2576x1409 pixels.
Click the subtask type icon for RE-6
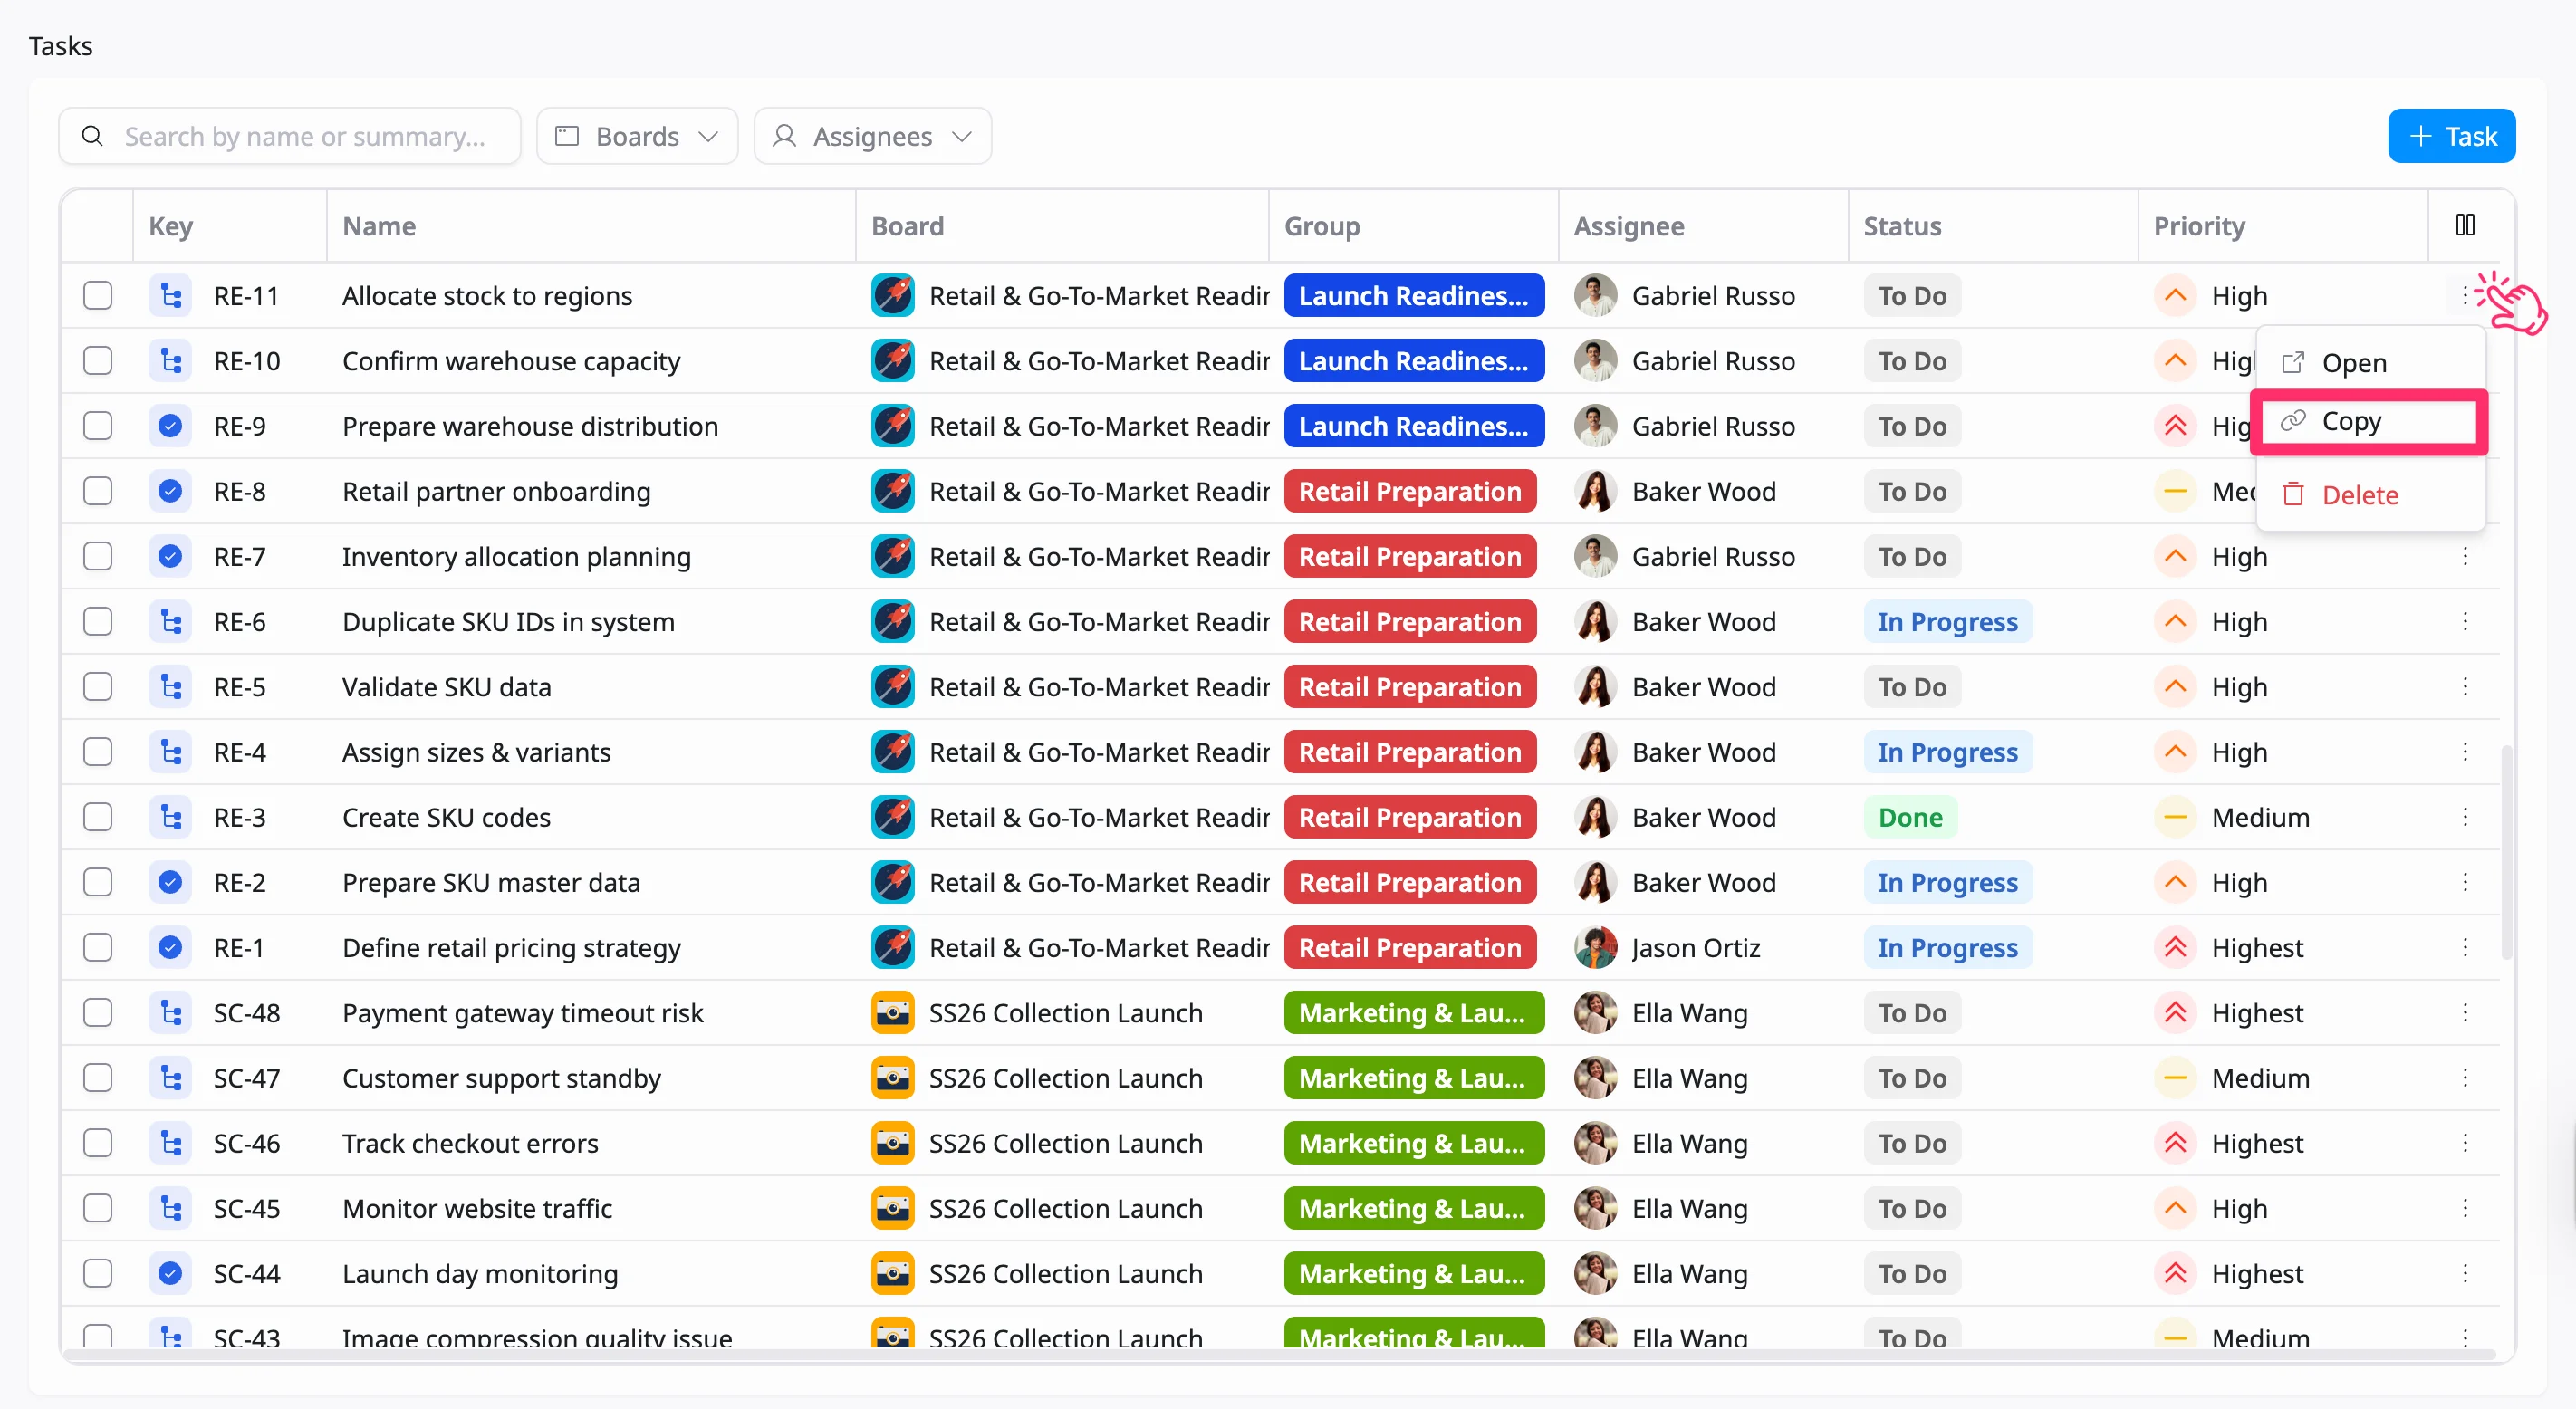[x=171, y=622]
